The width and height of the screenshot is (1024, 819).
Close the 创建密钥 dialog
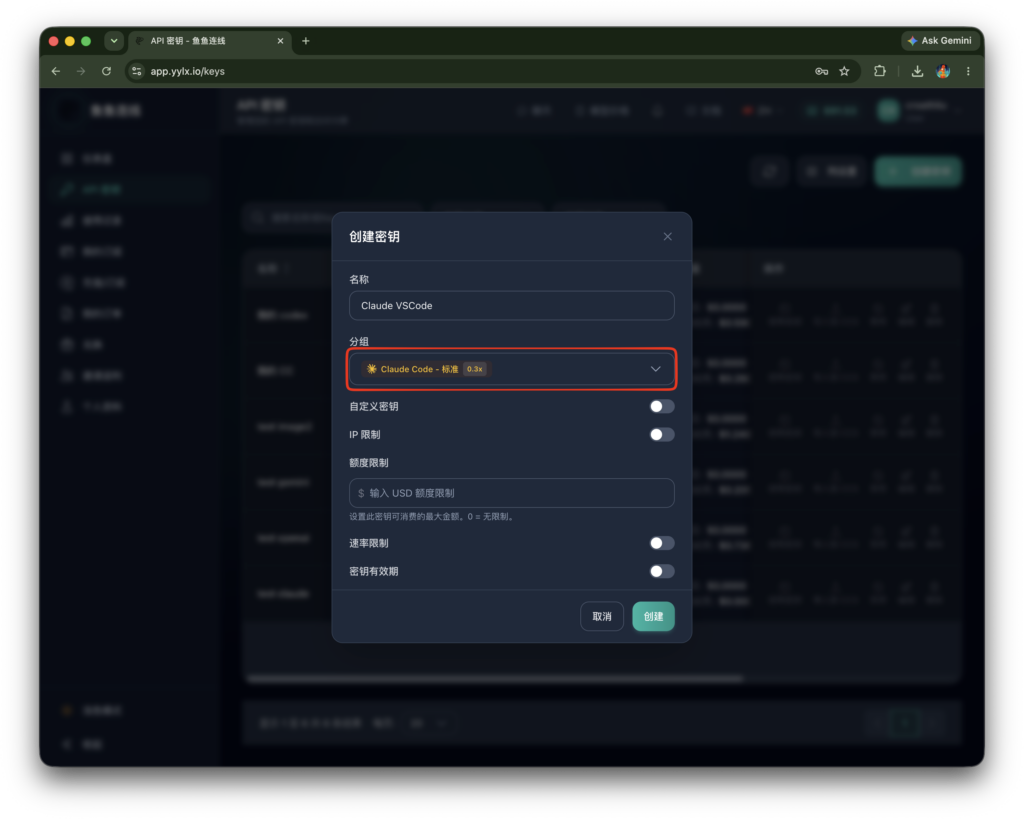(667, 236)
